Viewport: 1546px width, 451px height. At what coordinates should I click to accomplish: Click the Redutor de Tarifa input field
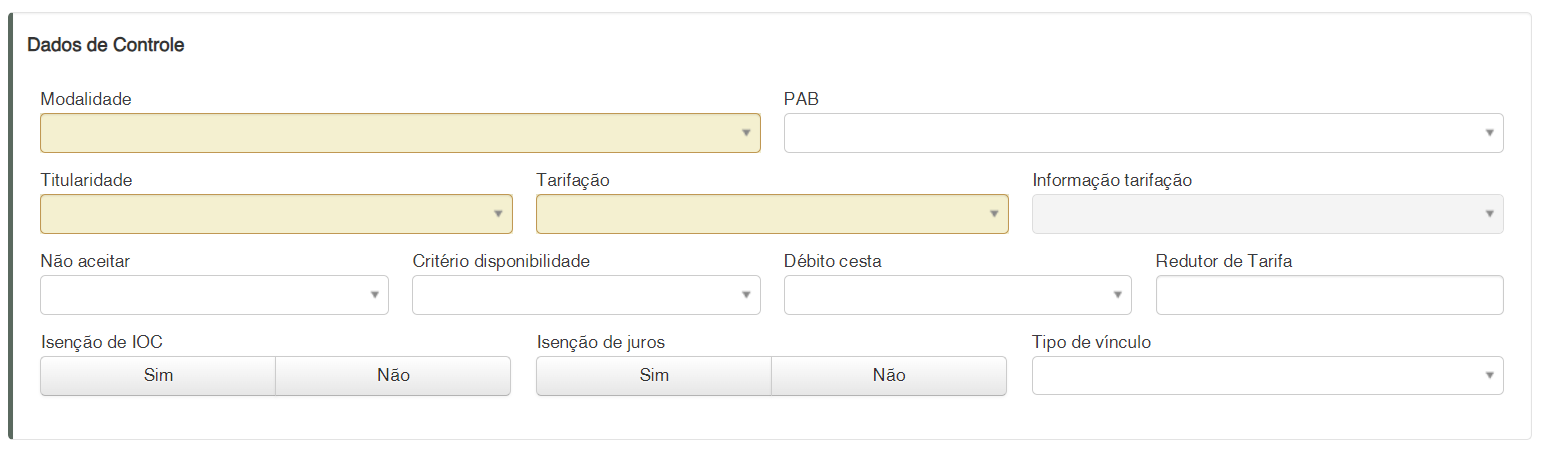pos(1329,295)
